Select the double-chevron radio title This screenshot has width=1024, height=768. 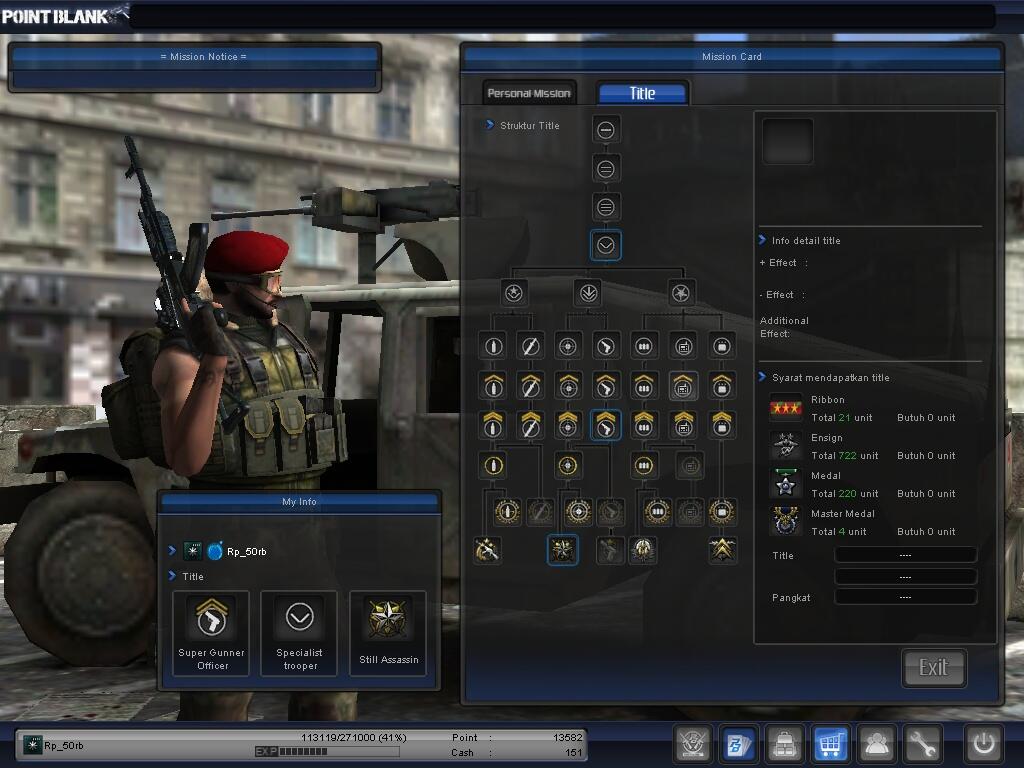[683, 425]
